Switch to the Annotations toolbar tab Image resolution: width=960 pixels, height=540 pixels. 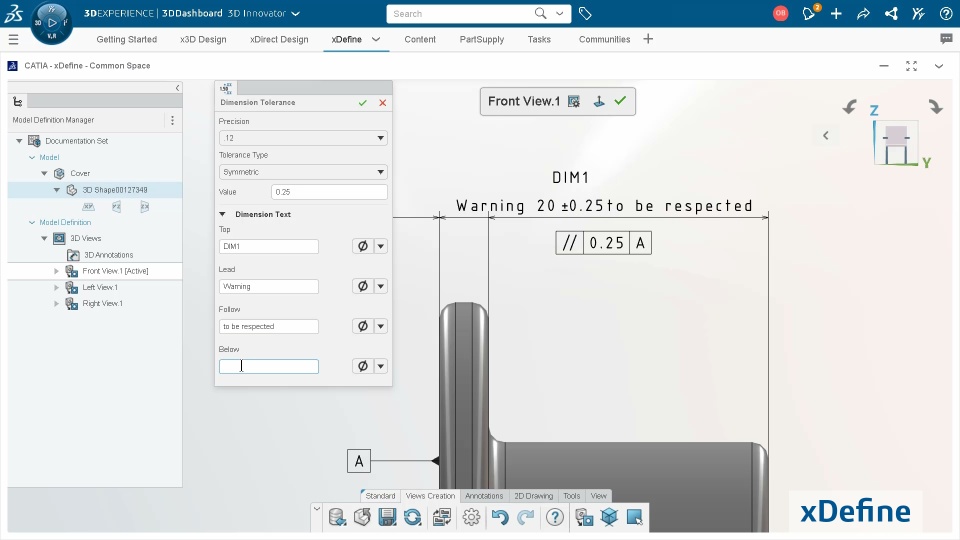(484, 496)
